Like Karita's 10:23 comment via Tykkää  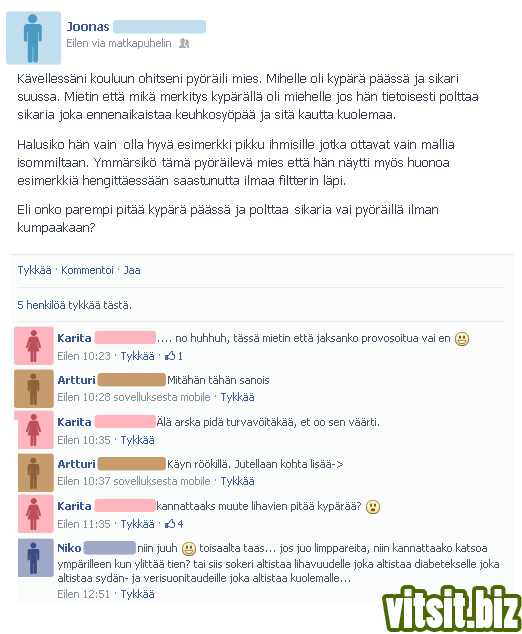(137, 356)
